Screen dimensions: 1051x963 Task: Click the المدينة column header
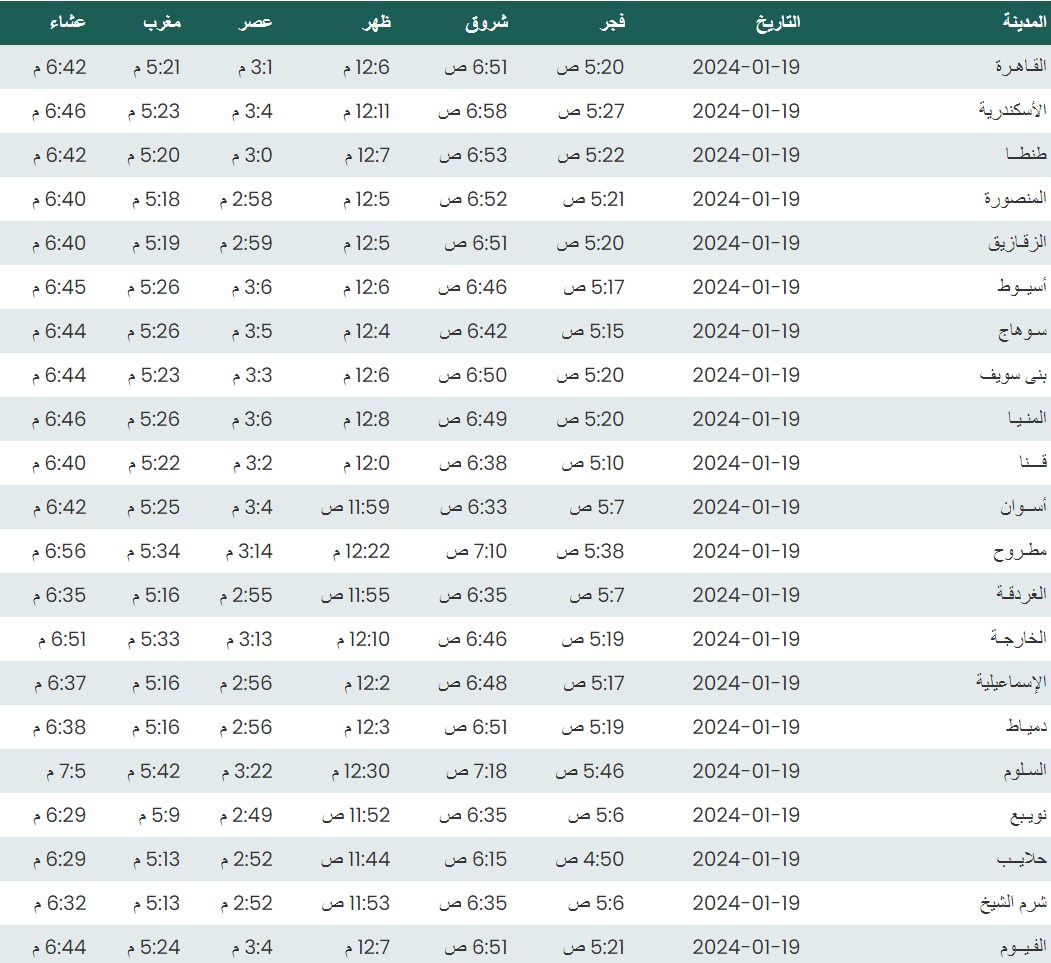coord(1025,21)
